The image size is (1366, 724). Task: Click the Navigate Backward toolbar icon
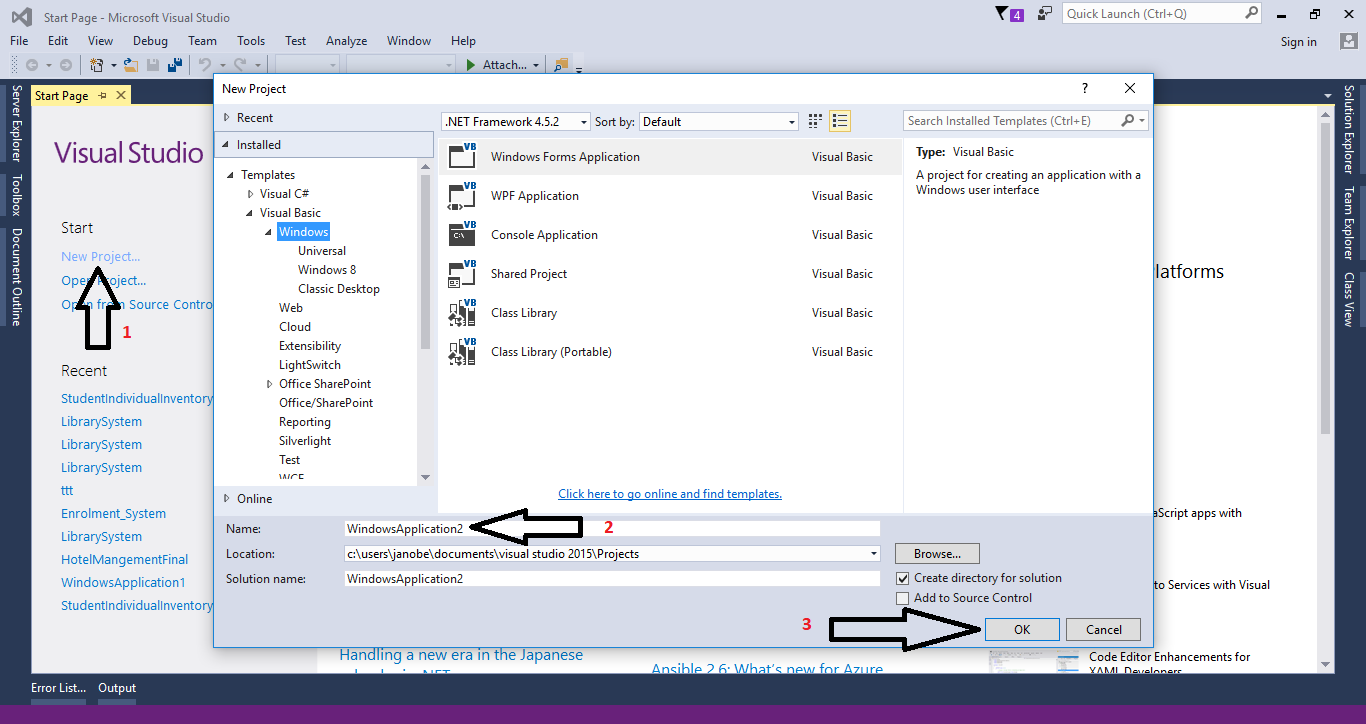[33, 65]
